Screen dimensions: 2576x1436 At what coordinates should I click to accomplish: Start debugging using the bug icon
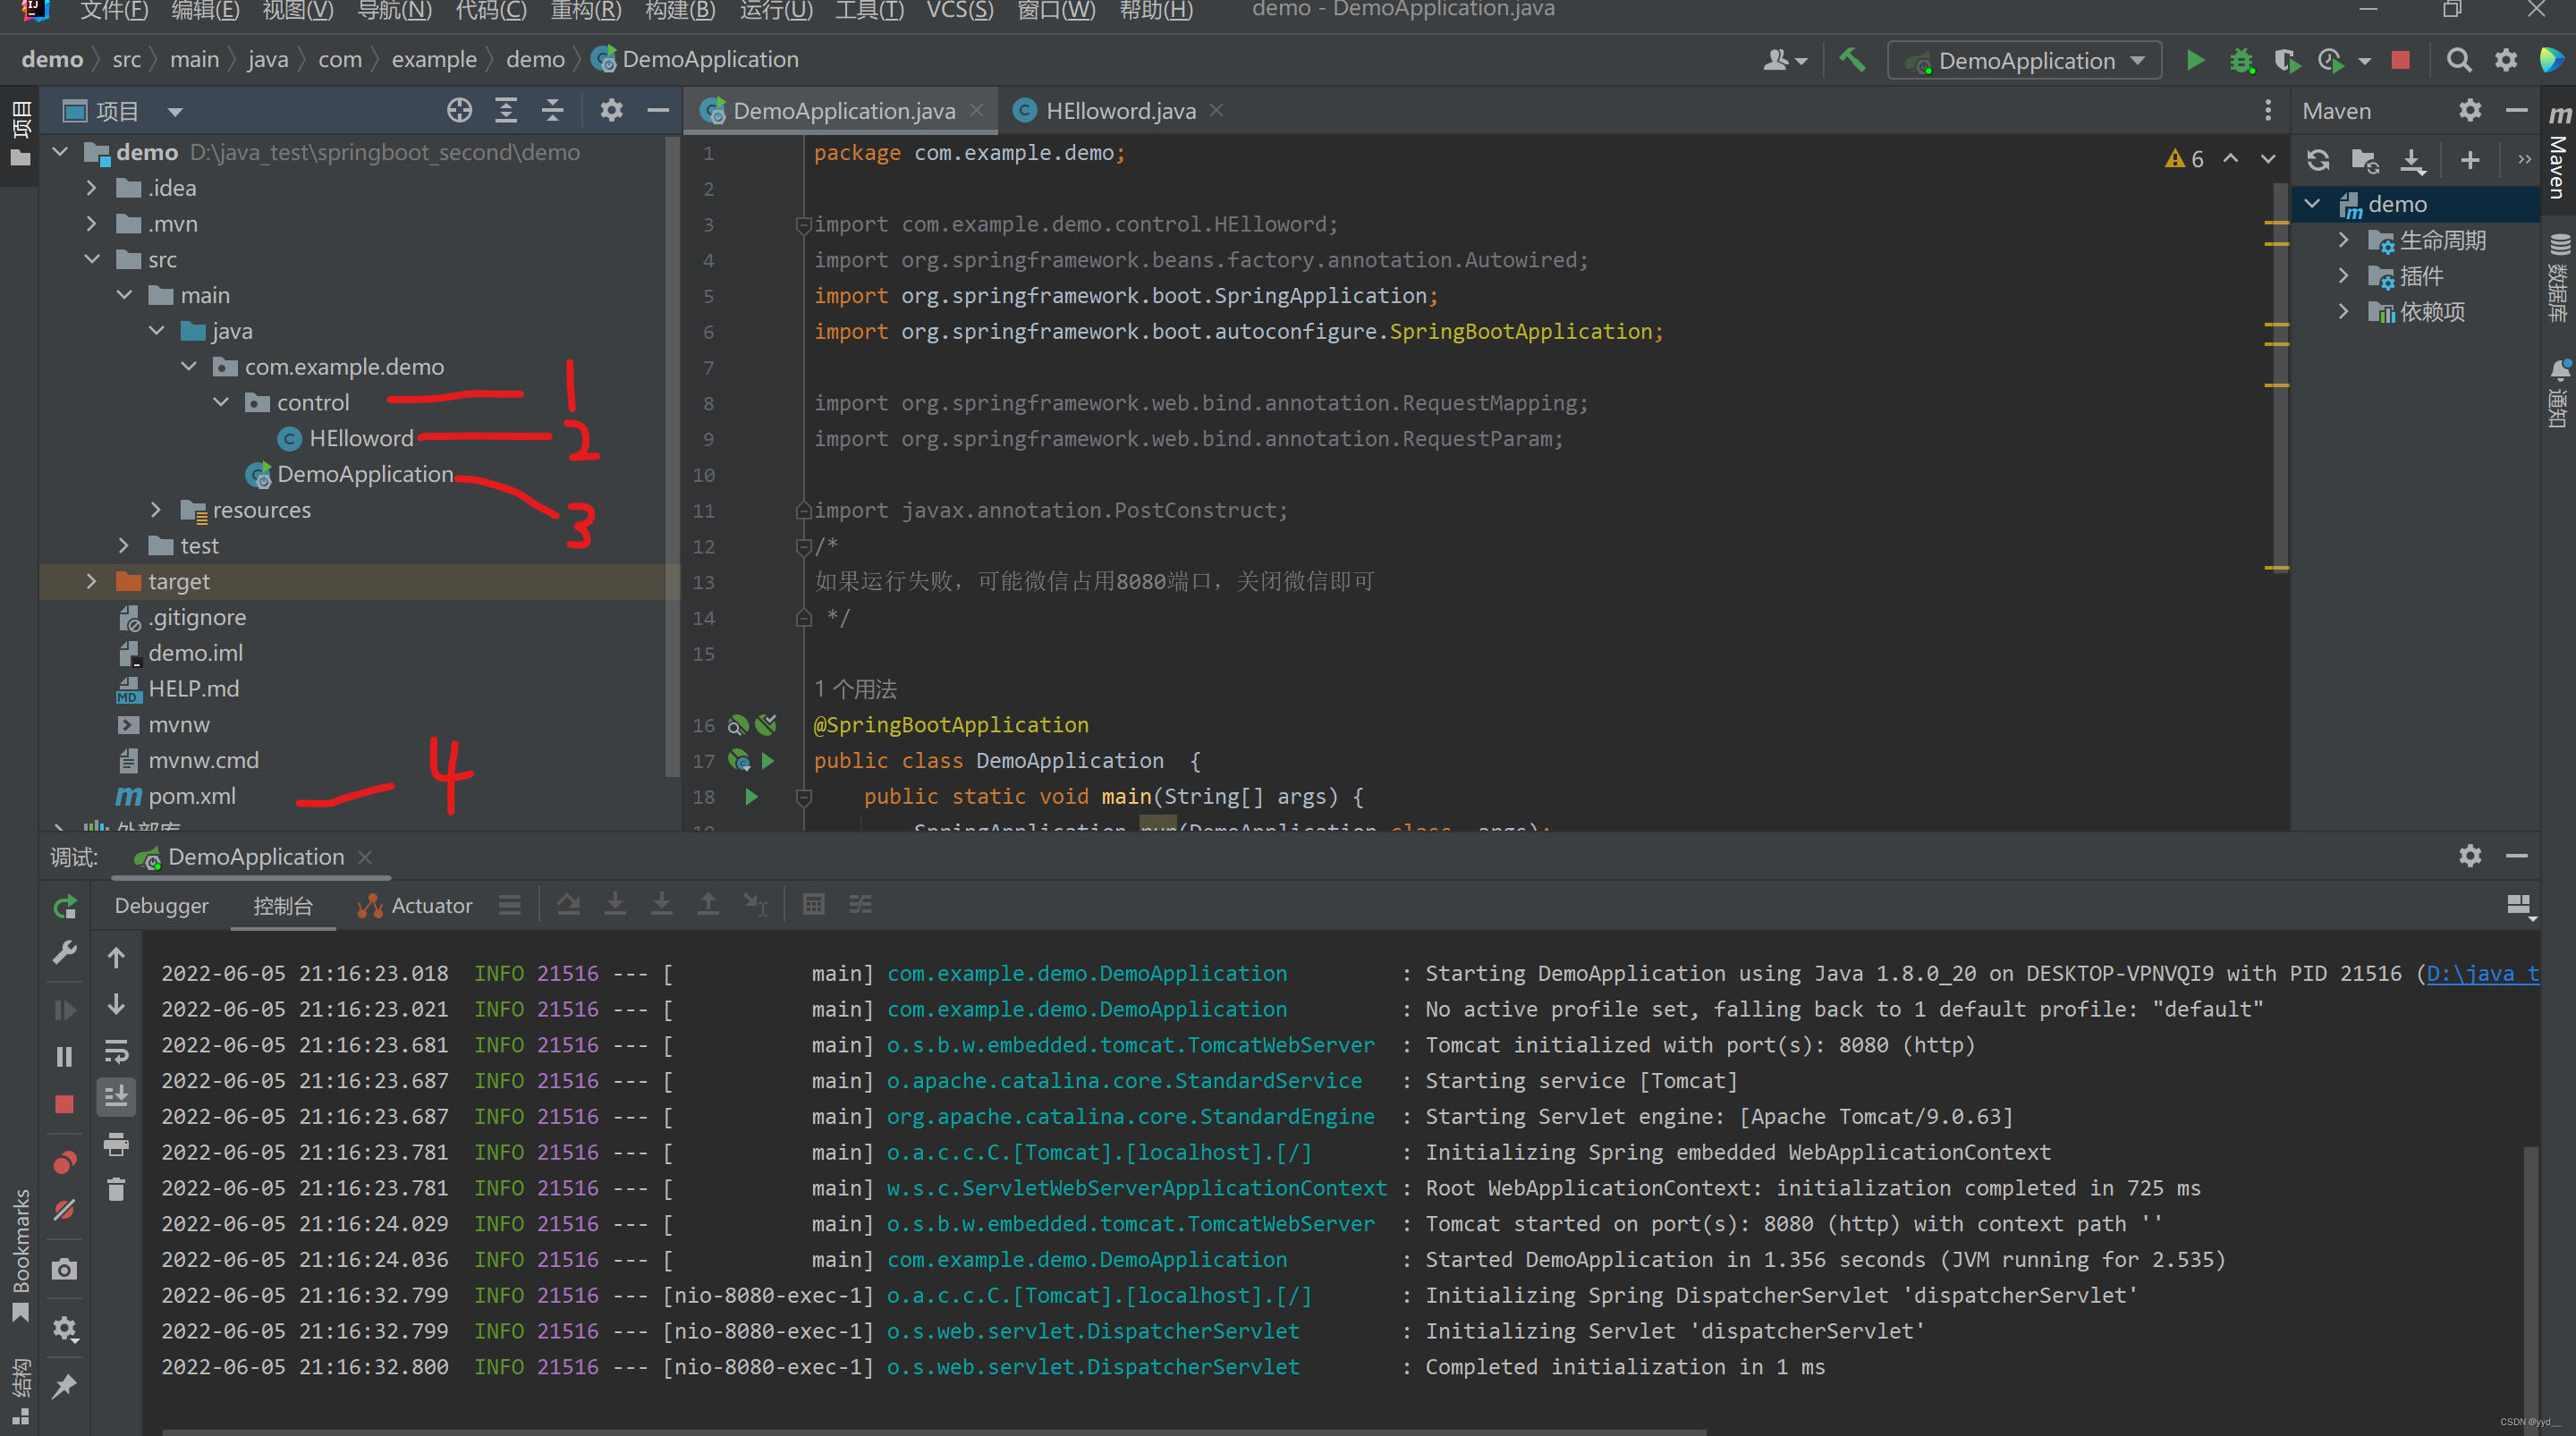coord(2242,59)
